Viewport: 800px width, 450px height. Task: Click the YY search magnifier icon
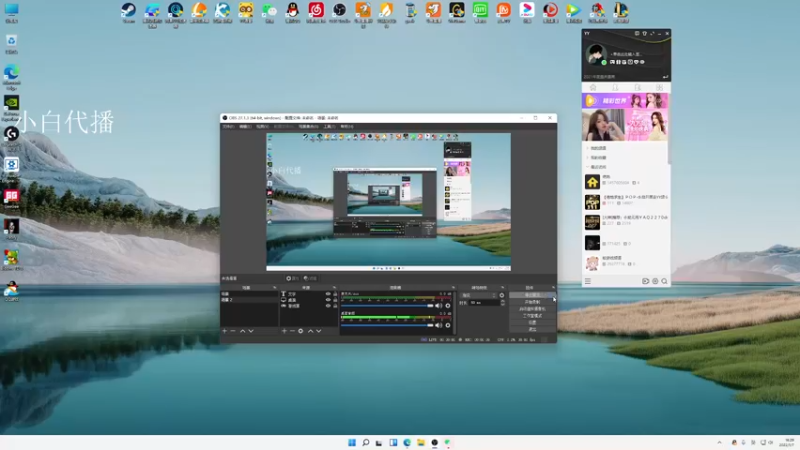click(664, 281)
